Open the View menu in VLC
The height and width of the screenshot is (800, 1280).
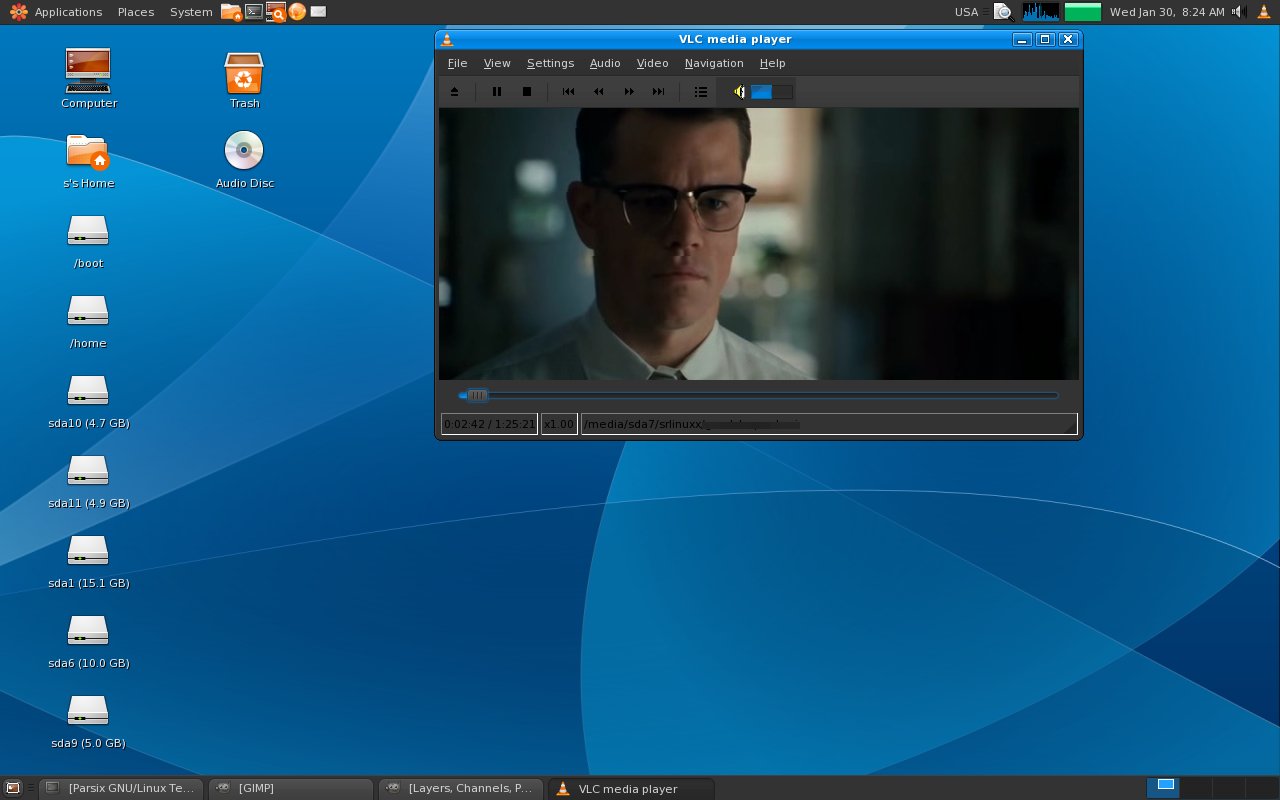pyautogui.click(x=497, y=63)
